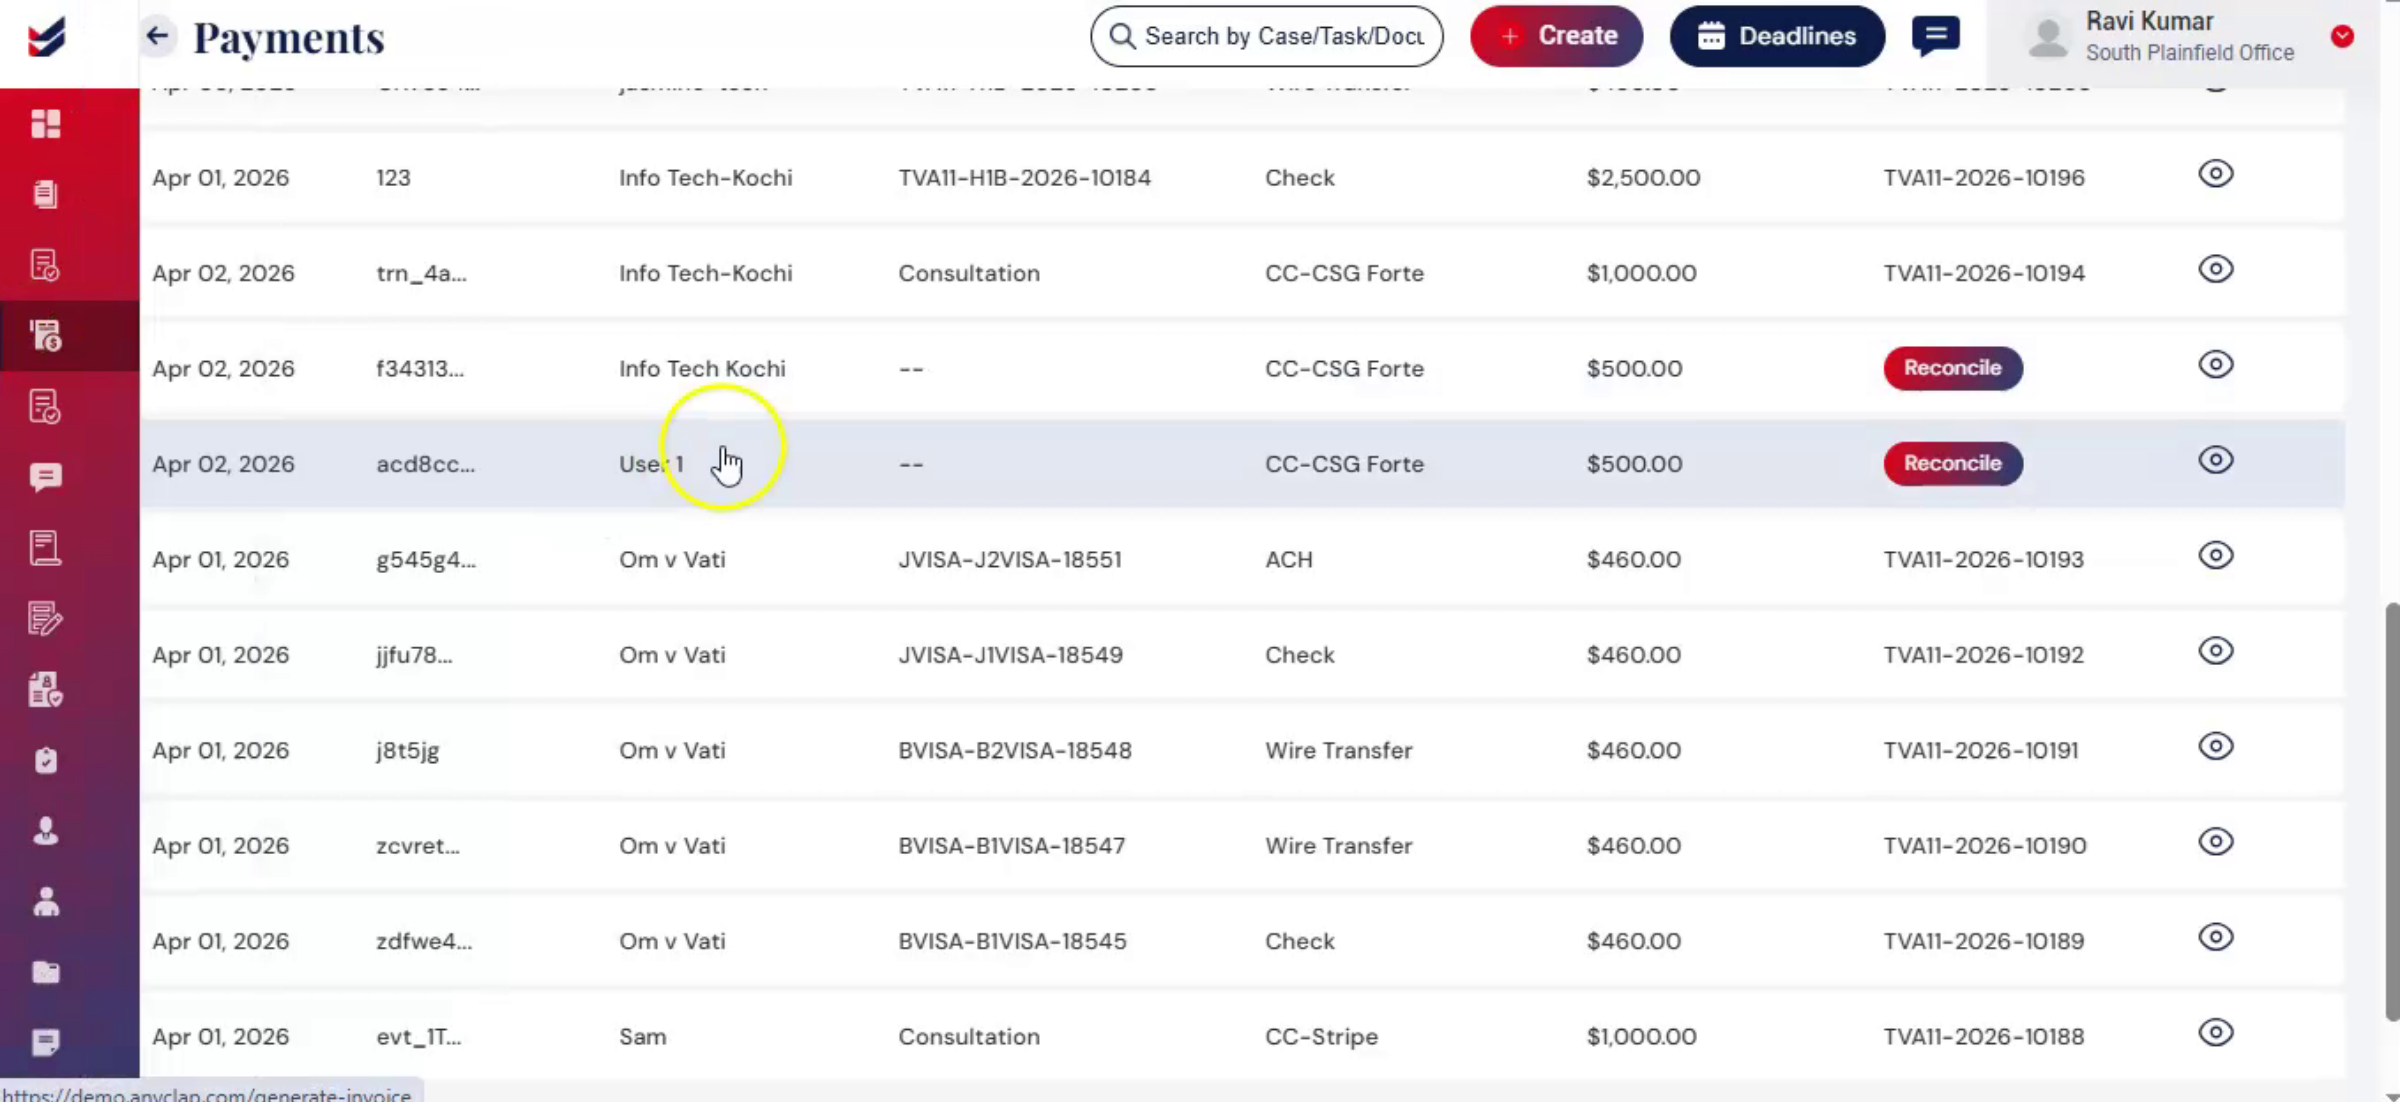Image resolution: width=2400 pixels, height=1102 pixels.
Task: Click transaction ID evt_1T...
Action: tap(418, 1037)
